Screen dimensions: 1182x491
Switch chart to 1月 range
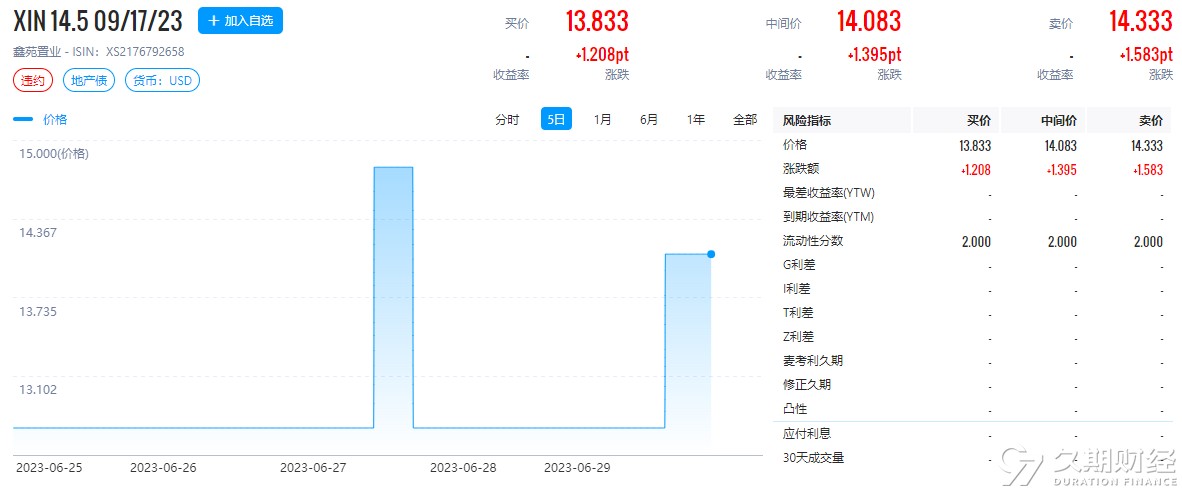(603, 120)
